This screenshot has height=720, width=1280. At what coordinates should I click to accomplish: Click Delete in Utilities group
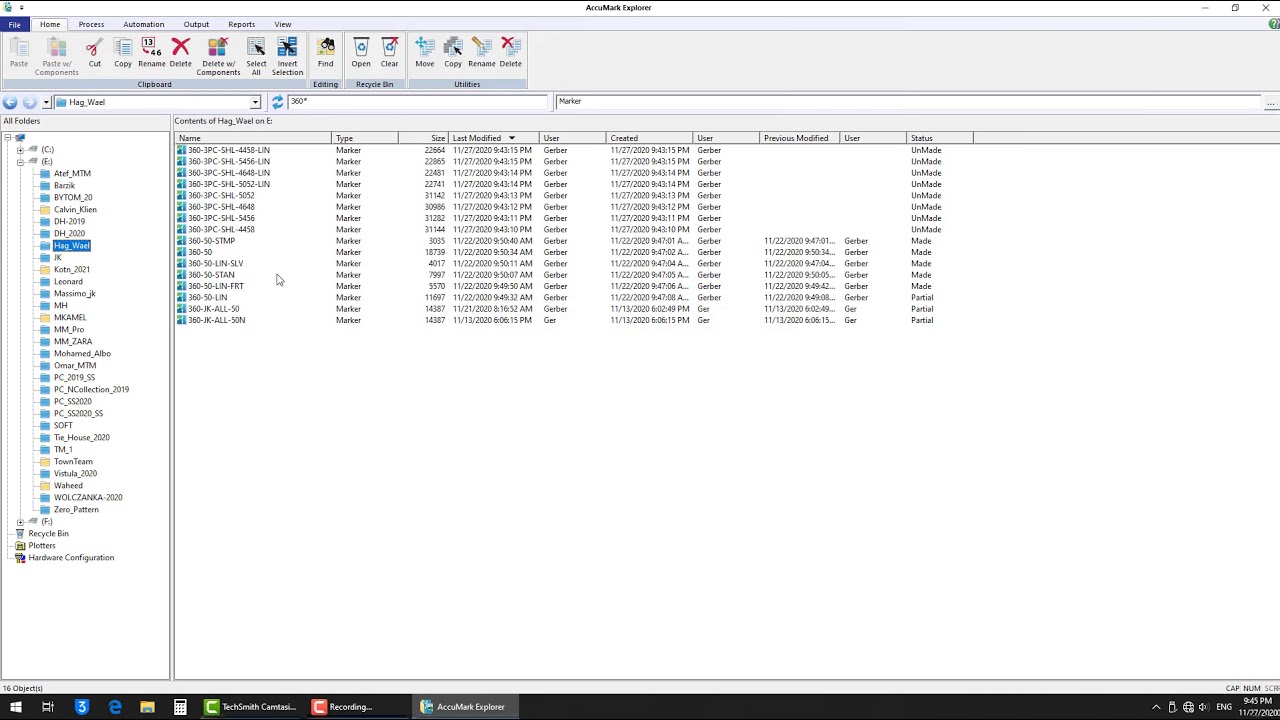[x=510, y=53]
